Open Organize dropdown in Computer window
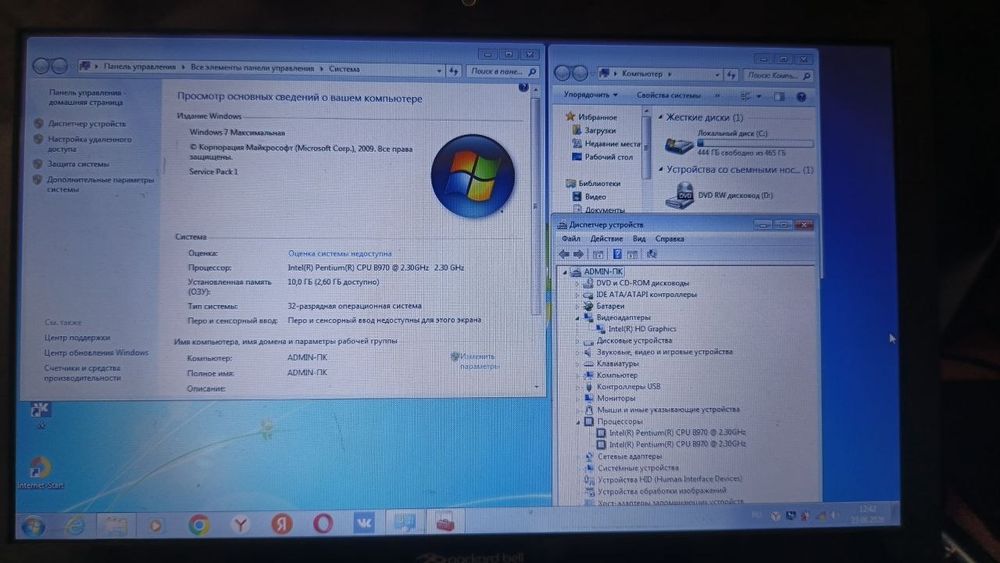The width and height of the screenshot is (1000, 563). coord(590,95)
